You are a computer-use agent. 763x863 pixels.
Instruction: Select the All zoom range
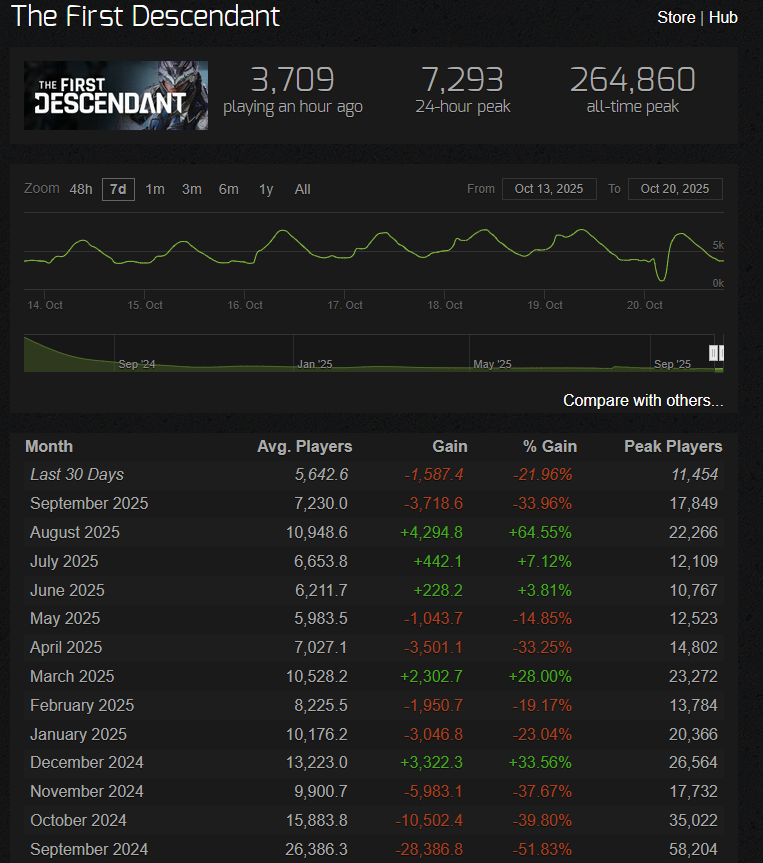coord(302,189)
